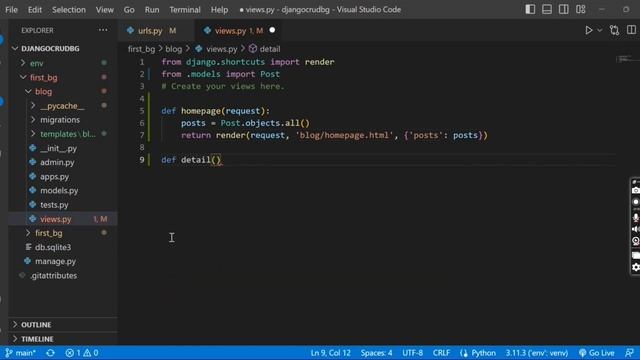Open run options dropdown arrow
The height and width of the screenshot is (360, 640).
click(600, 30)
